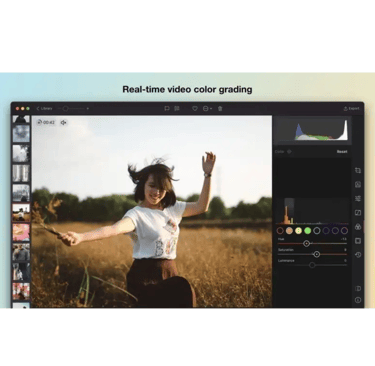Click the Saturation slider handle
The height and width of the screenshot is (366, 375).
317,254
